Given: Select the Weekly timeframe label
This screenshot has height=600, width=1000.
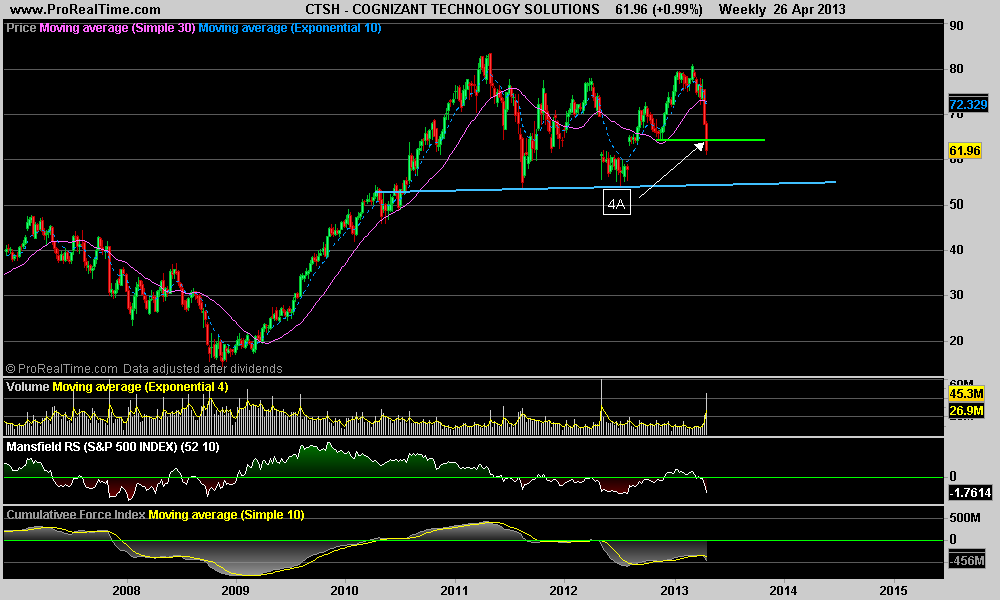Looking at the screenshot, I should point(742,10).
